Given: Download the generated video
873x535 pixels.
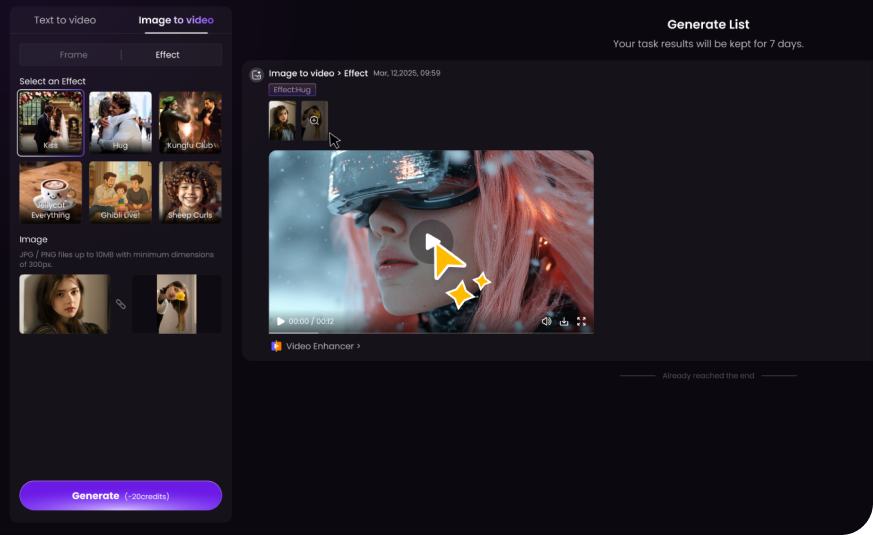Looking at the screenshot, I should (564, 322).
